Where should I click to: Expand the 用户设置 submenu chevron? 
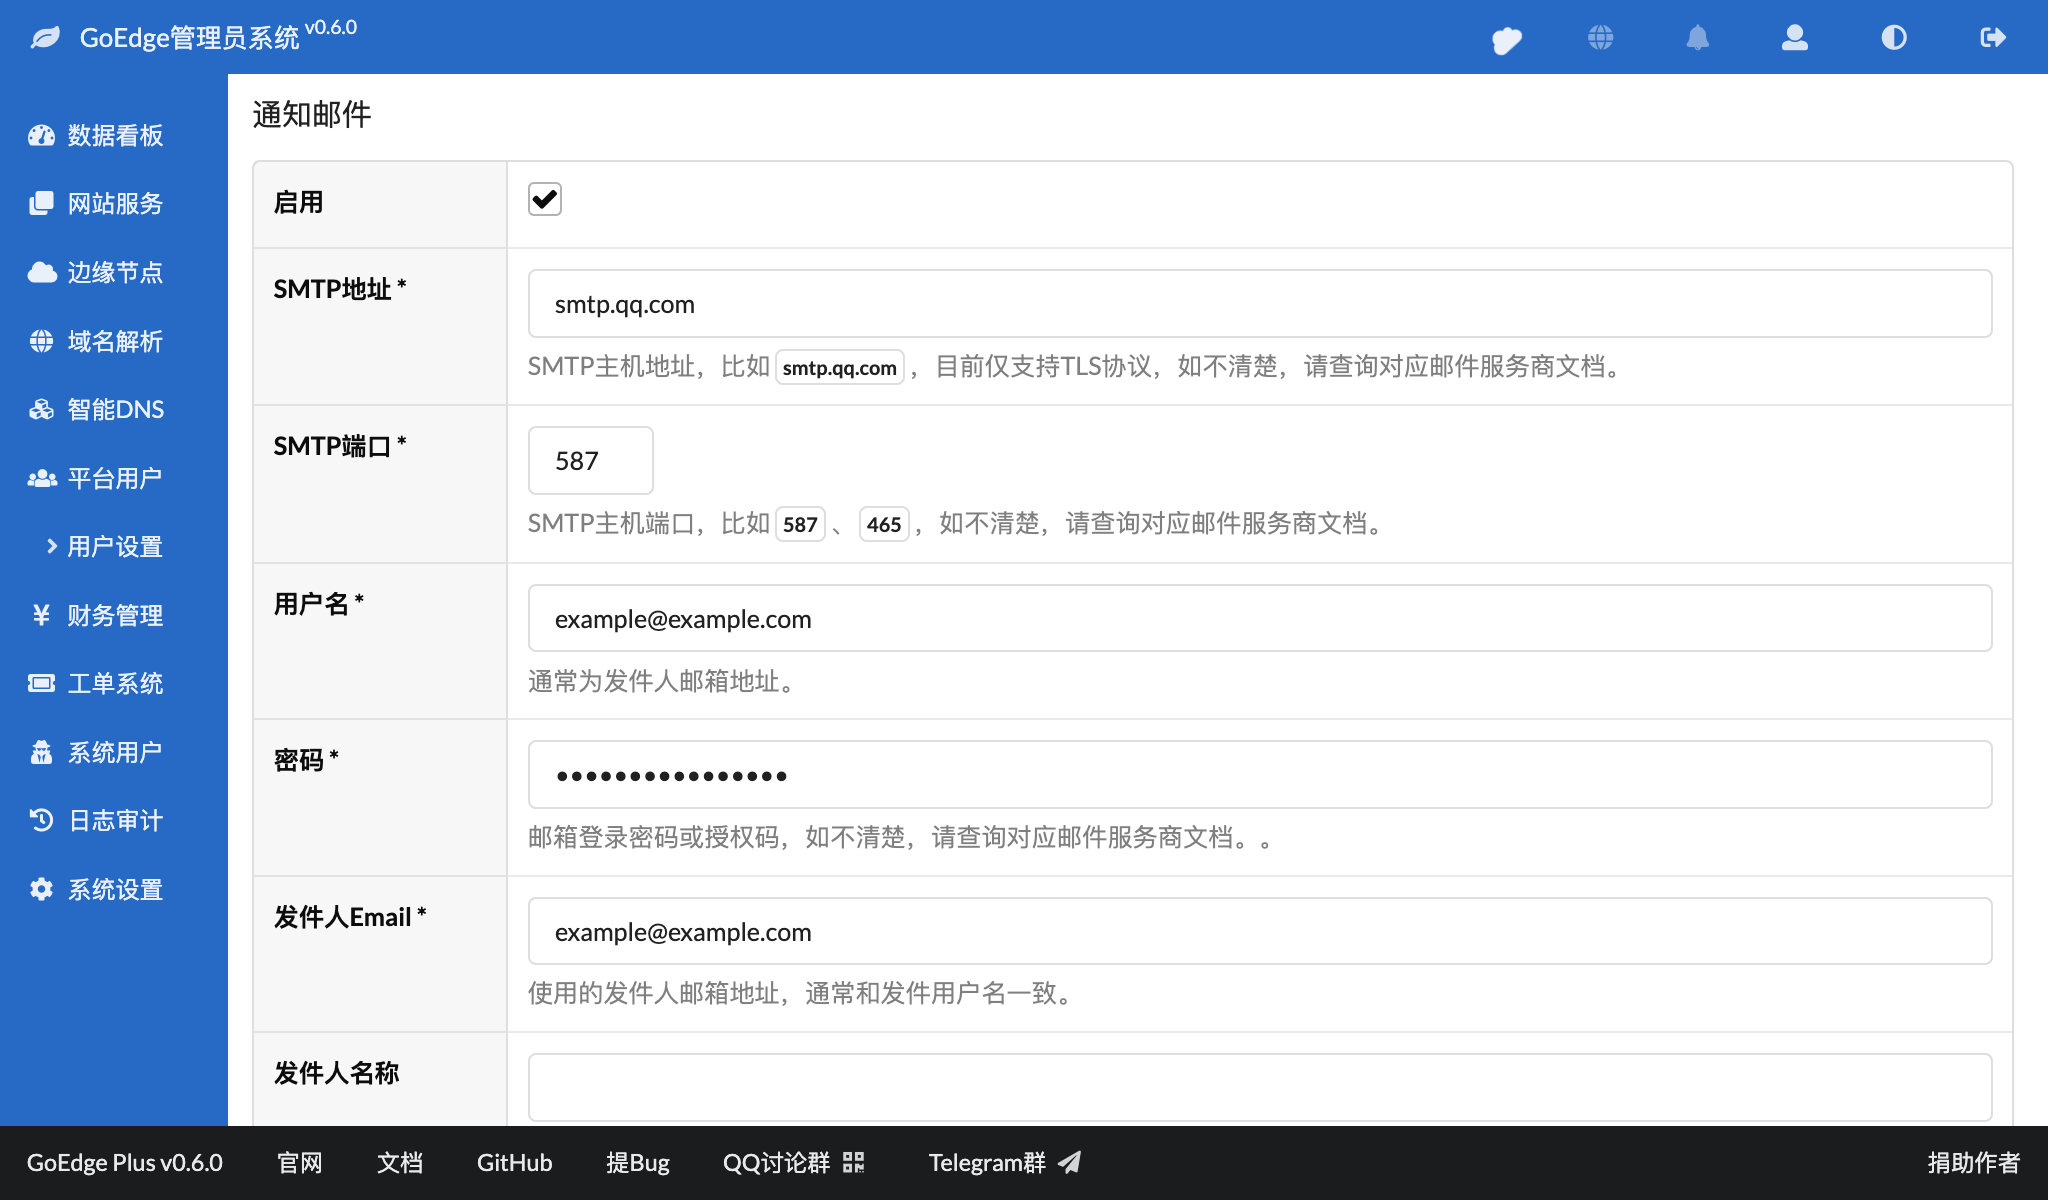point(52,546)
